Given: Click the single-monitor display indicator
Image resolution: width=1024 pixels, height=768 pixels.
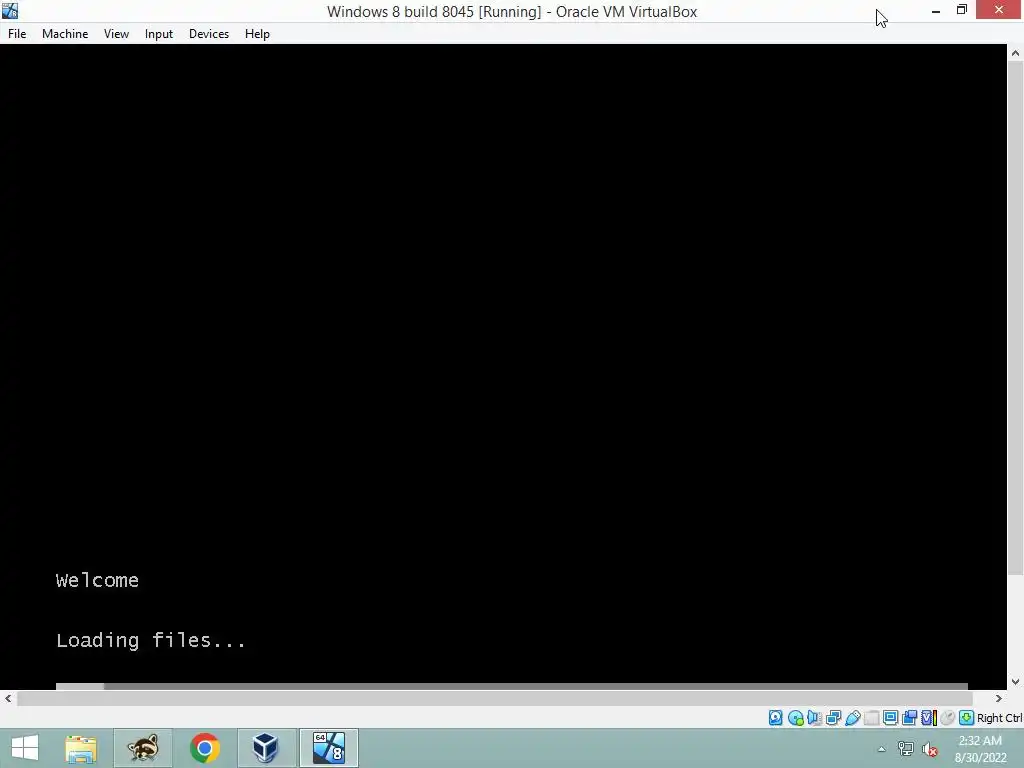Looking at the screenshot, I should pos(890,718).
